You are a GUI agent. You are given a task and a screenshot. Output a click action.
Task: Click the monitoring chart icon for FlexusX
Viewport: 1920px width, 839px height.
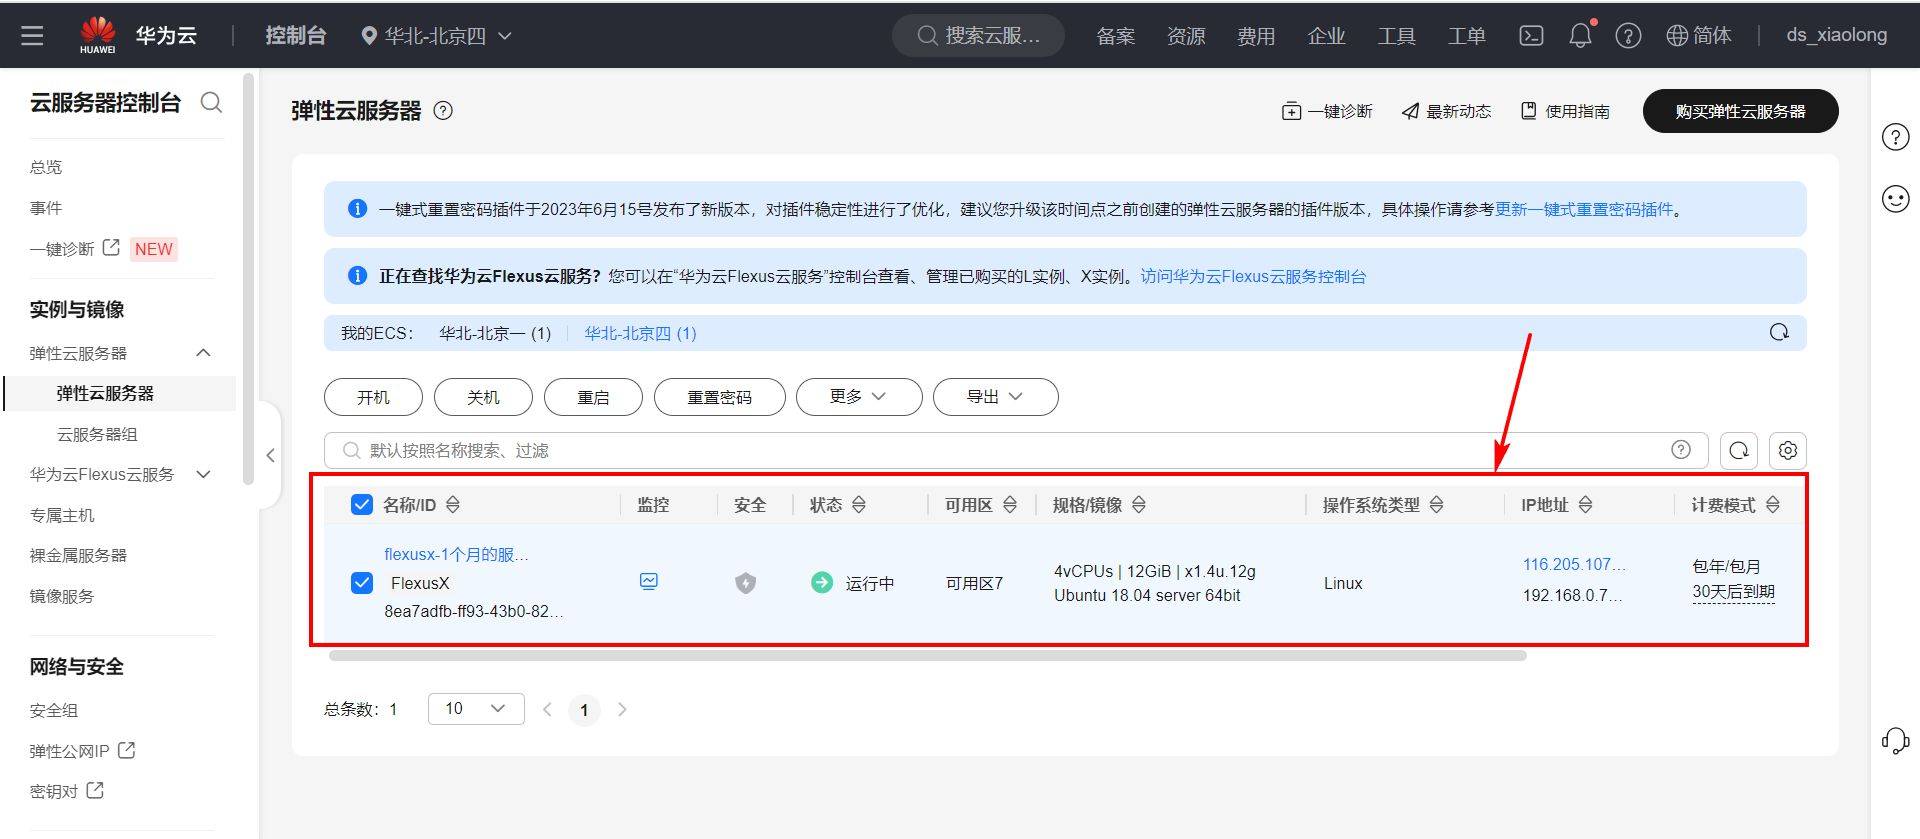(648, 582)
